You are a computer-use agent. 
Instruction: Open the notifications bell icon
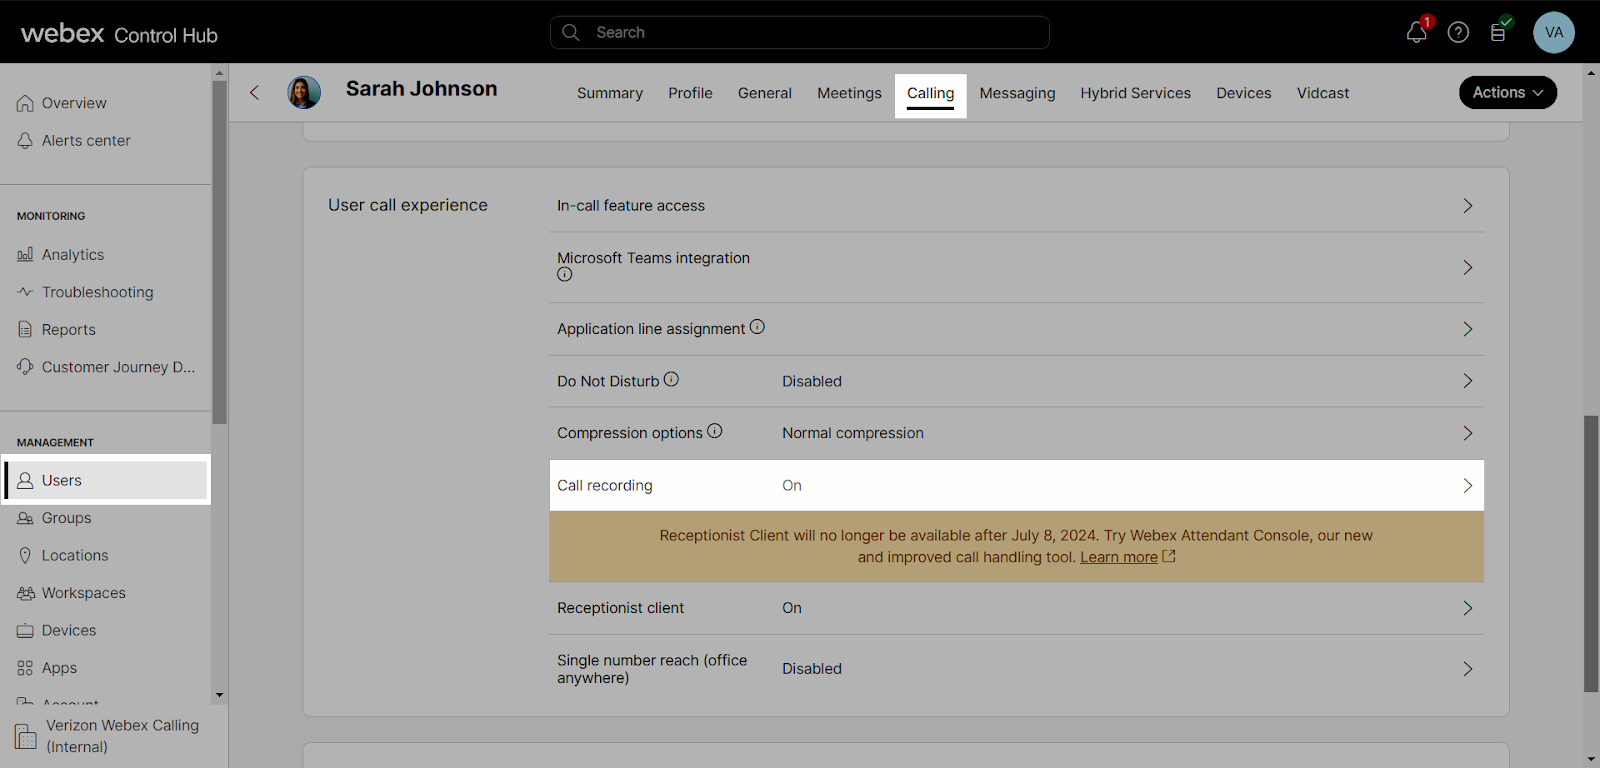tap(1416, 32)
